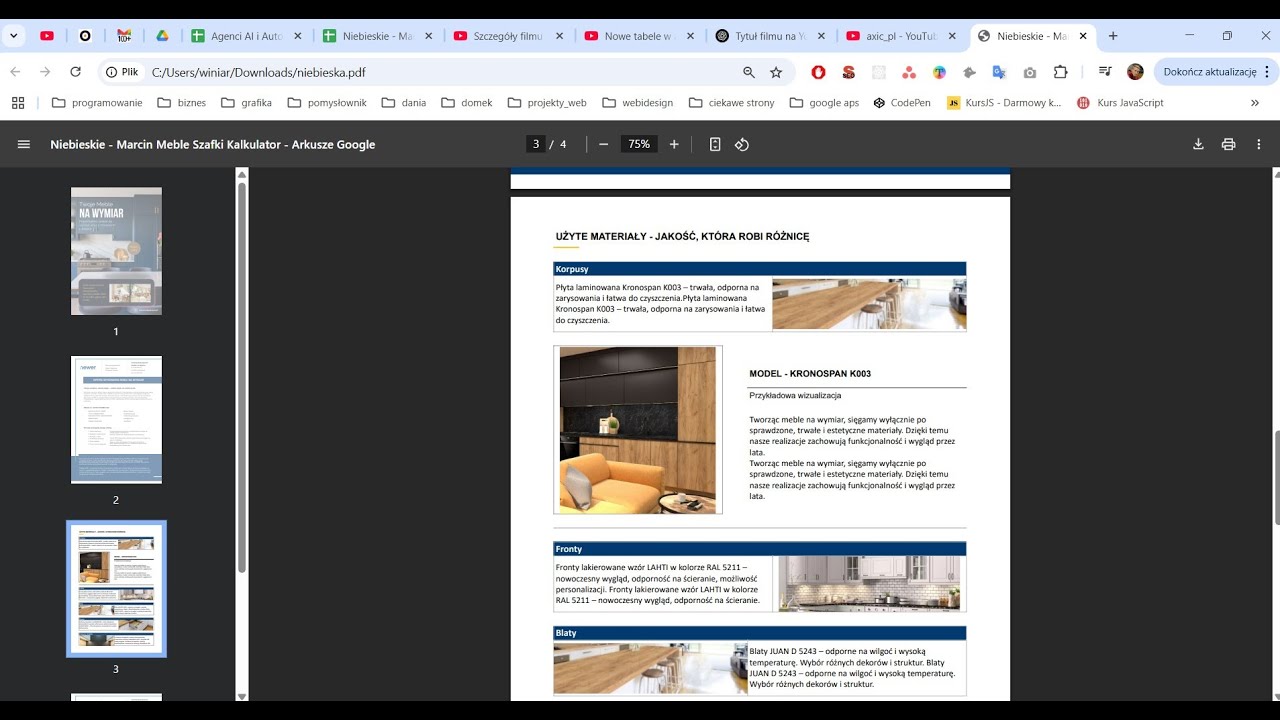Open the apps grid in bookmarks bar
The width and height of the screenshot is (1280, 720).
coord(18,102)
